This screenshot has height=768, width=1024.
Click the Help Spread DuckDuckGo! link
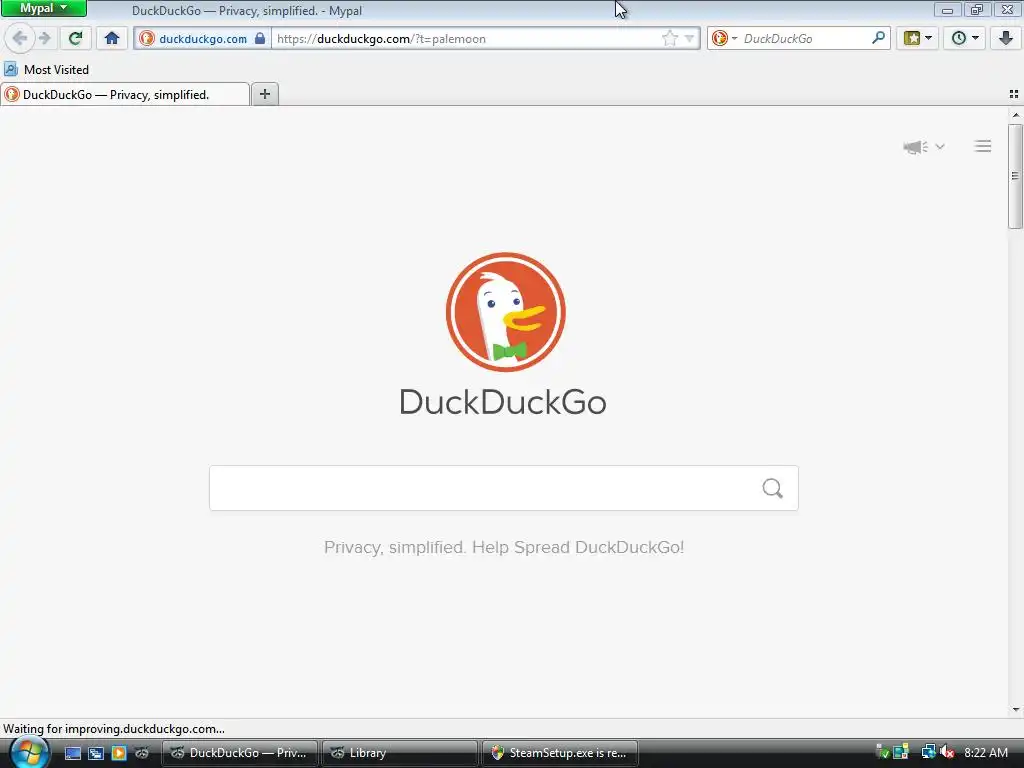578,547
